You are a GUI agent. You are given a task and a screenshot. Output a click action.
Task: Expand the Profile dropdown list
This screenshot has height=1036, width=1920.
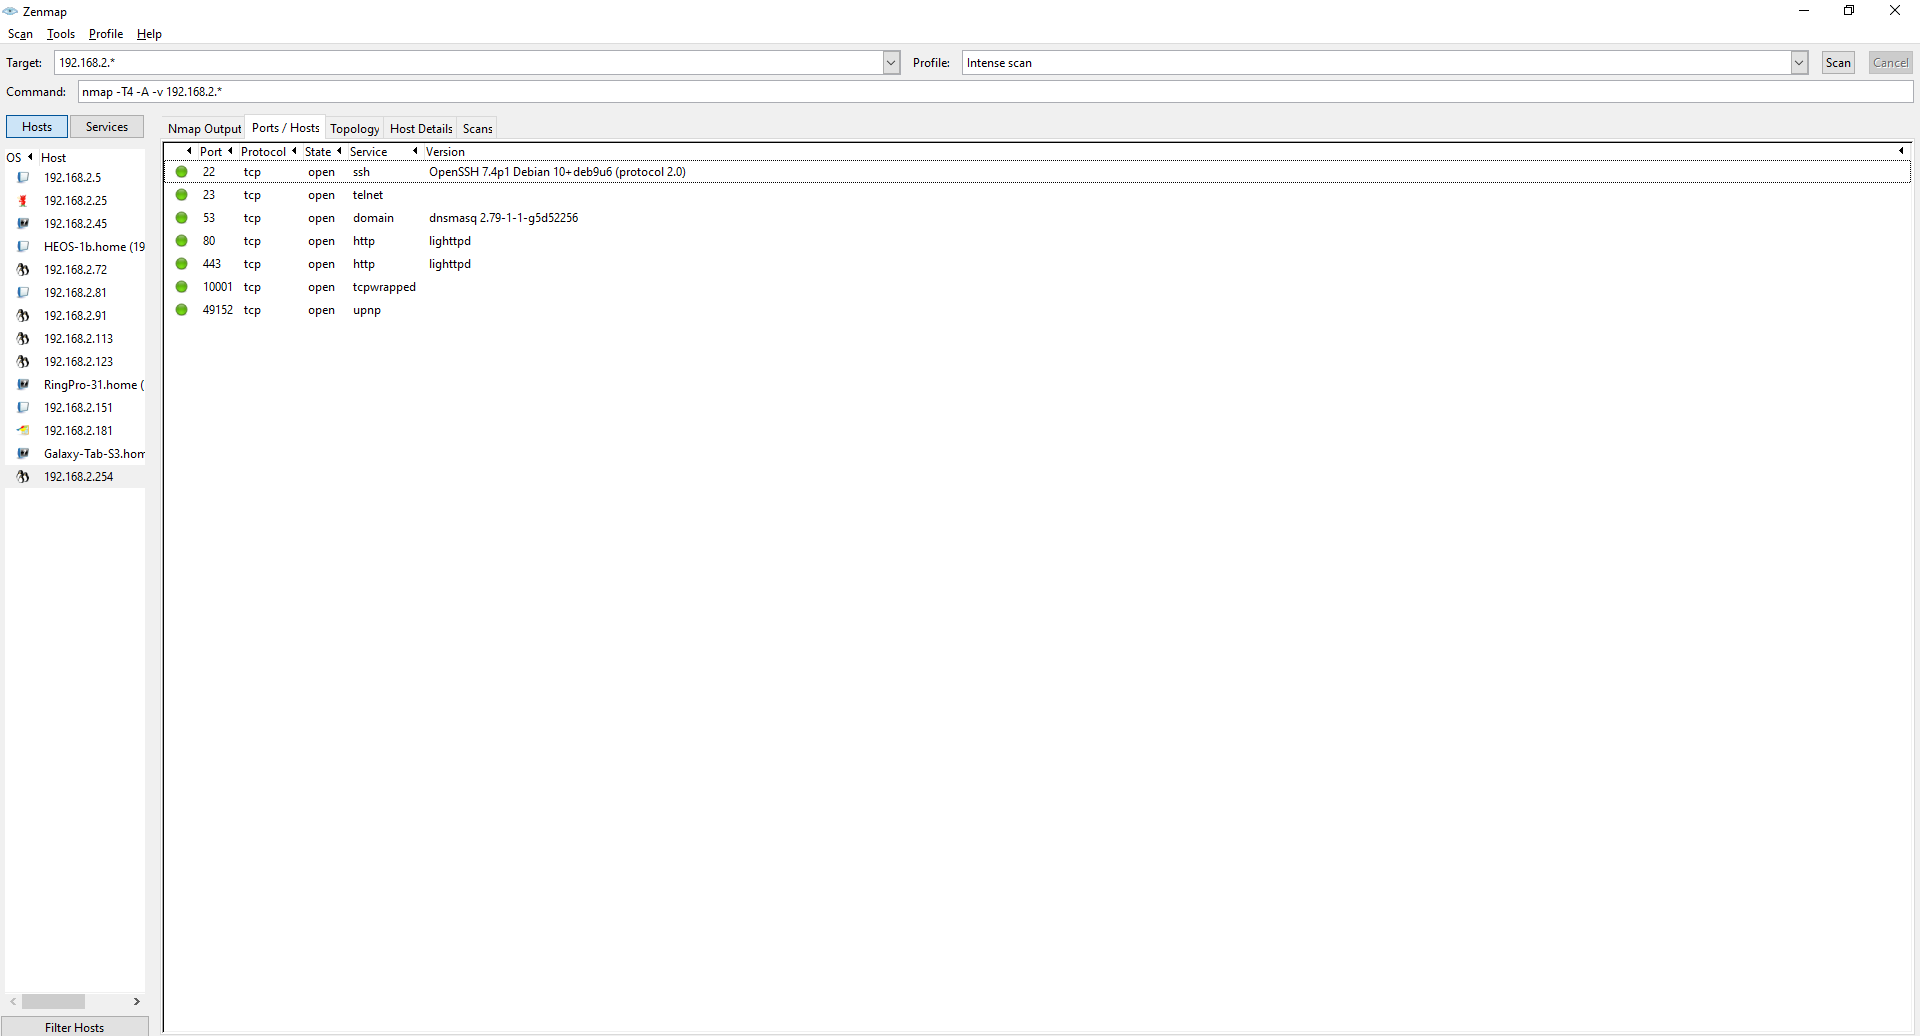pos(1799,63)
